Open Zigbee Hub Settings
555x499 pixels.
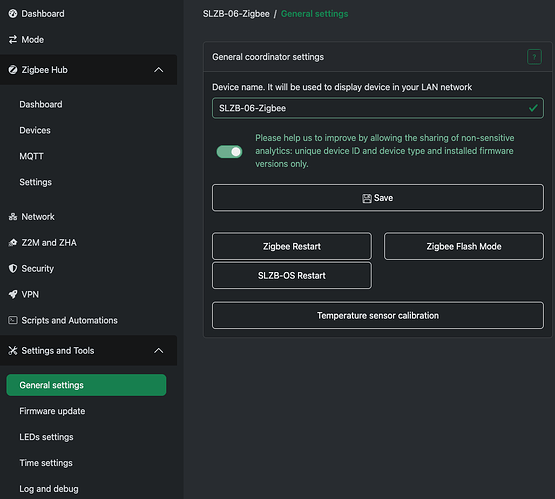(35, 182)
